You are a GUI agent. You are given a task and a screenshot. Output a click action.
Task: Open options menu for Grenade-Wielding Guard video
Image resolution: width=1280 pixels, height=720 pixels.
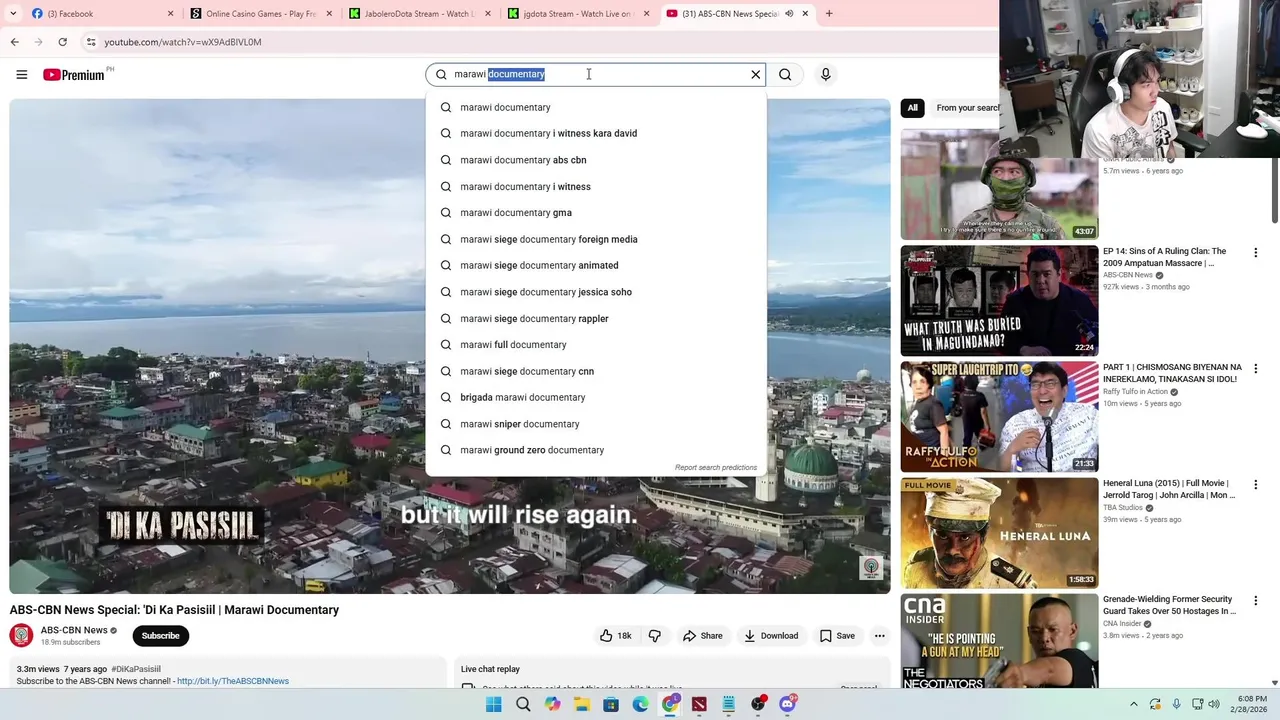click(x=1256, y=601)
